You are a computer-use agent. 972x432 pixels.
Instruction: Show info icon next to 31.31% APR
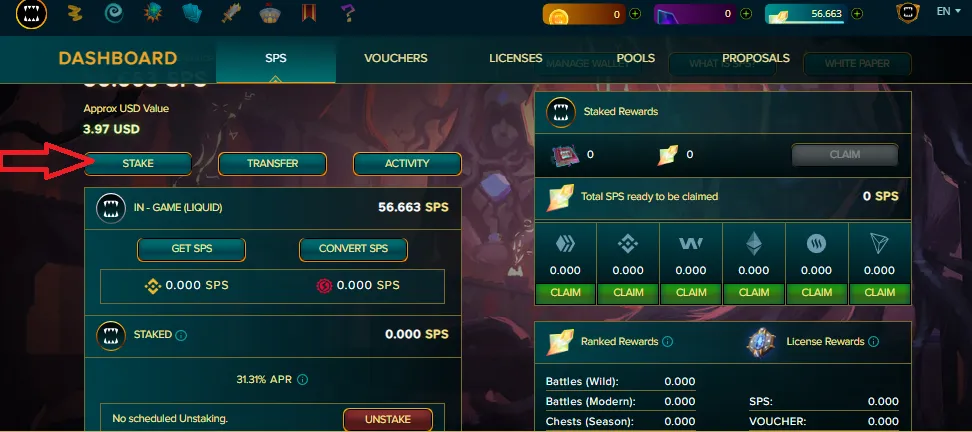303,379
